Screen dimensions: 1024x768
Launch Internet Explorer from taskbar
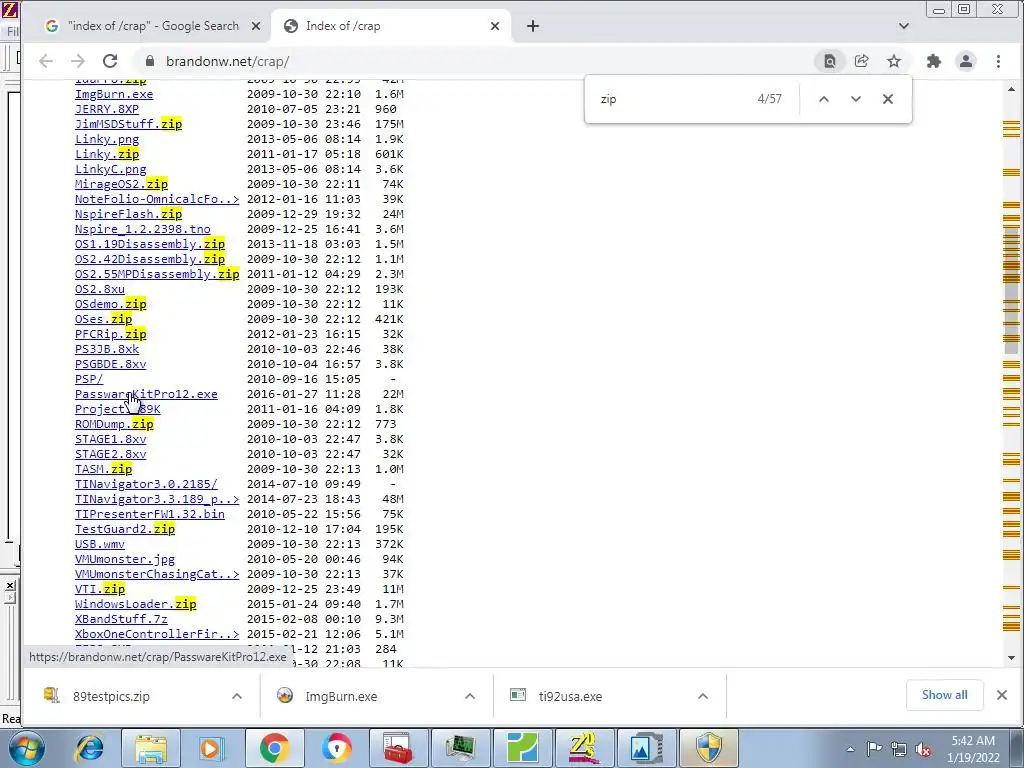(x=89, y=748)
